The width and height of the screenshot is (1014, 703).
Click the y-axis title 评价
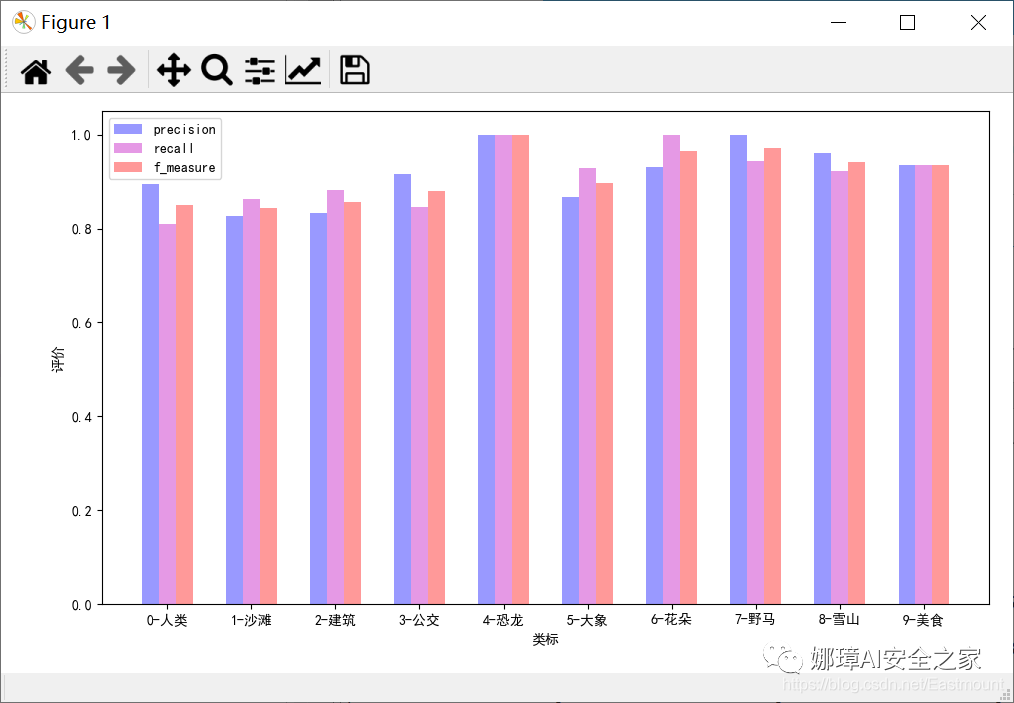click(58, 360)
